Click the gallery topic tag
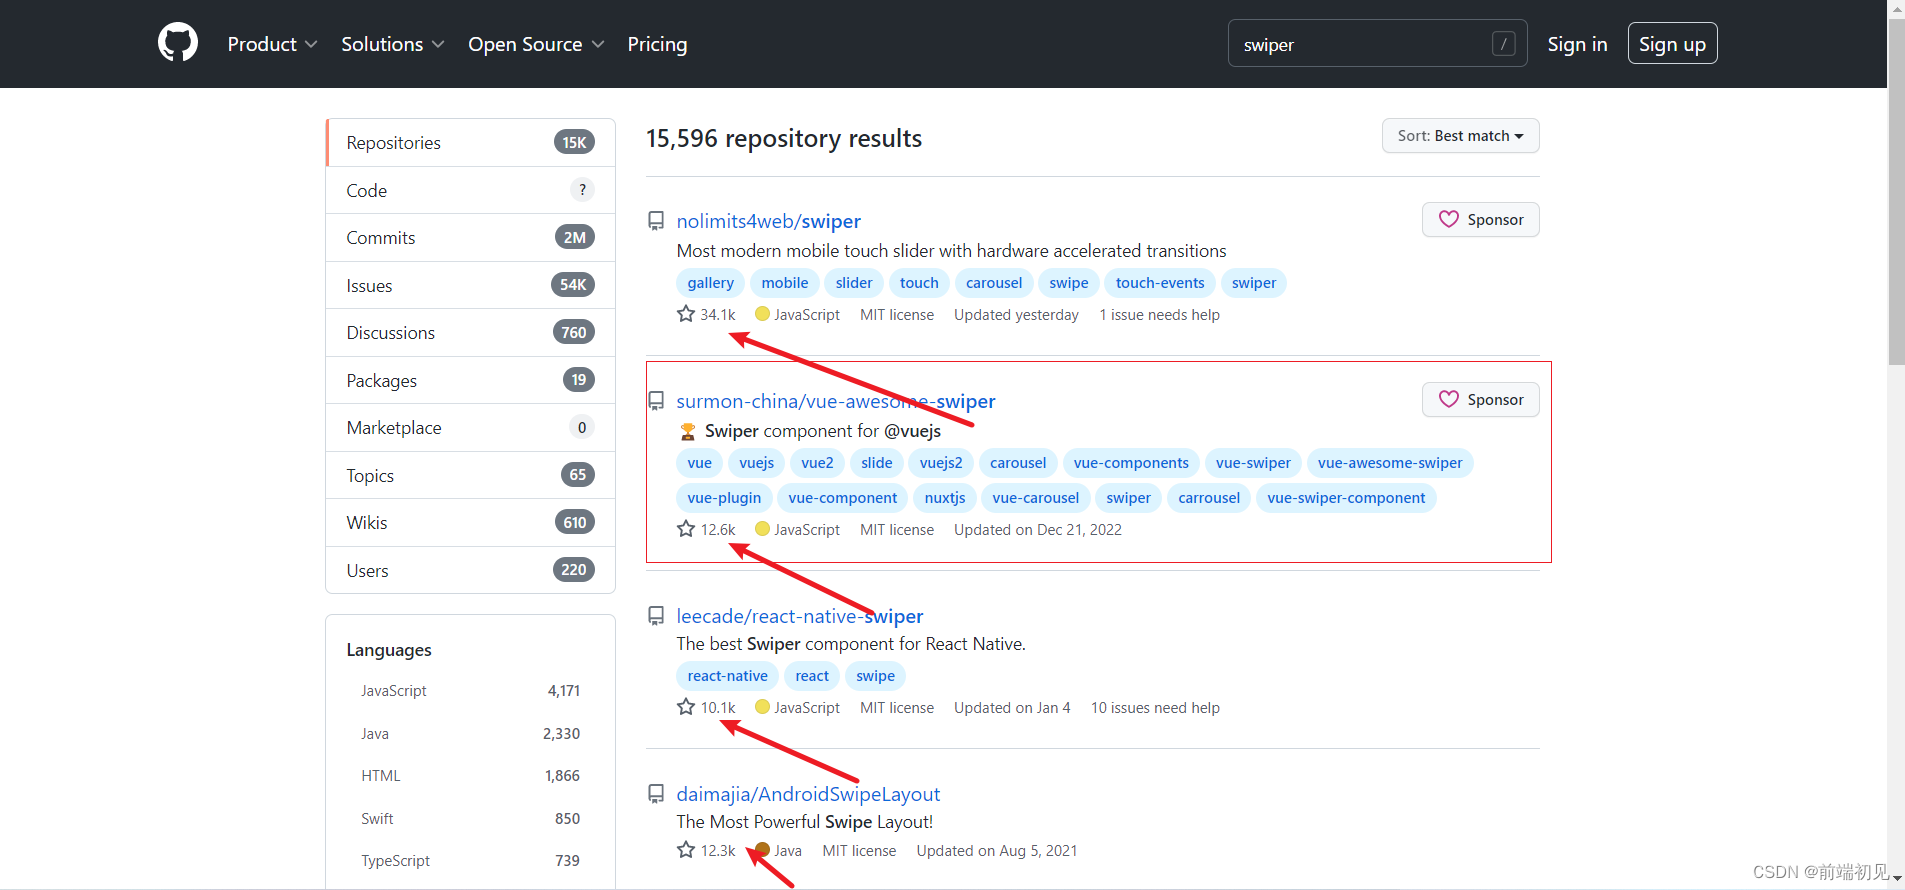Screen dimensions: 1905x890 point(710,283)
